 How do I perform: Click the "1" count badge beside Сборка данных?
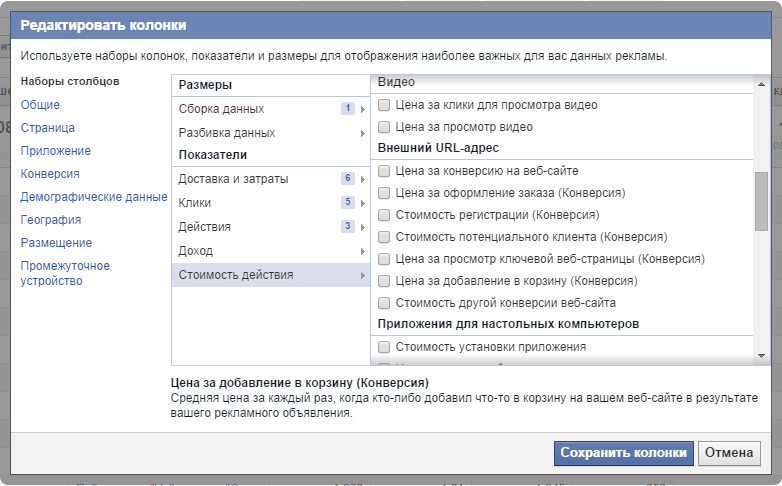point(348,109)
